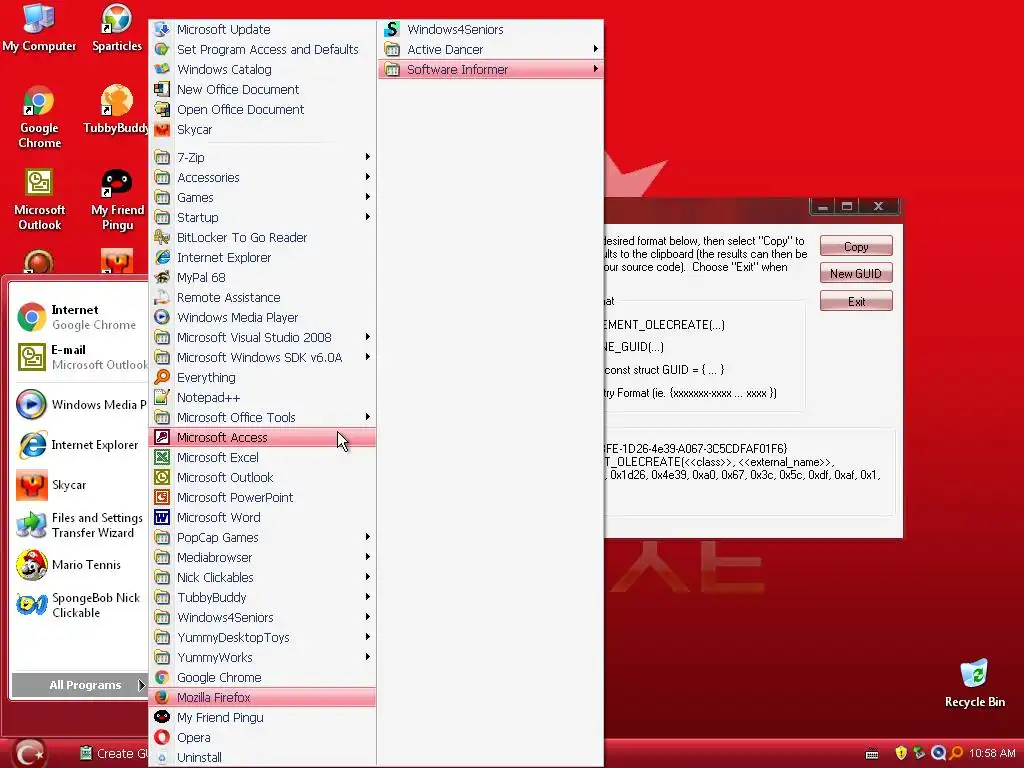Open the Recycle Bin
The width and height of the screenshot is (1024, 768).
974,684
